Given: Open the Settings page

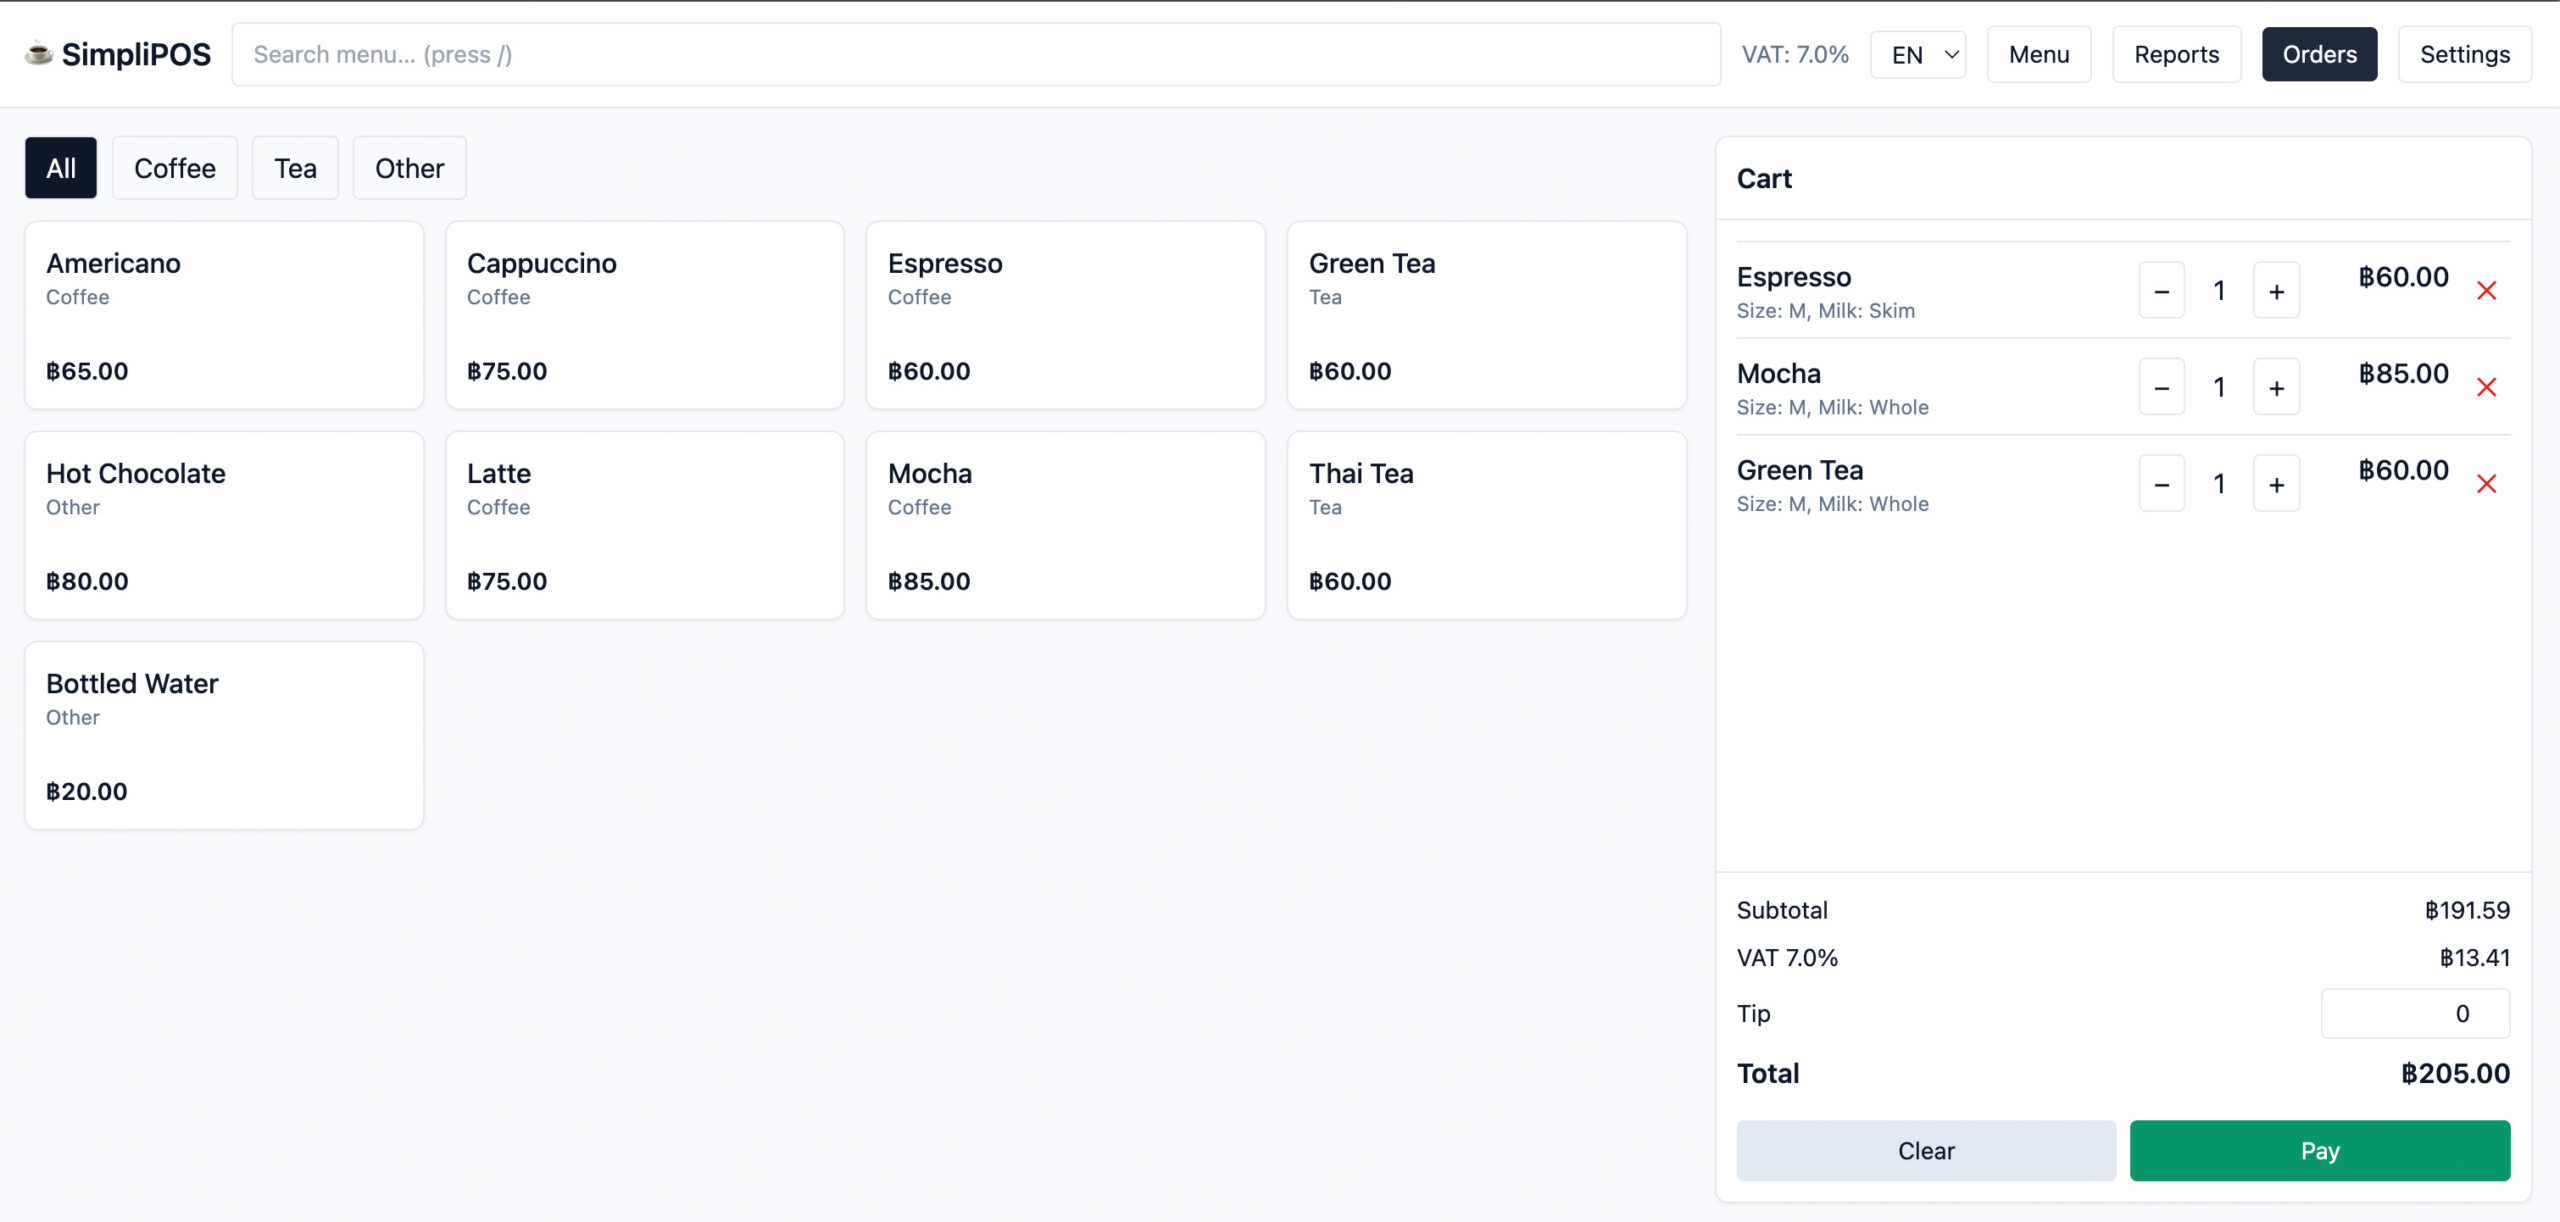Looking at the screenshot, I should [x=2464, y=55].
